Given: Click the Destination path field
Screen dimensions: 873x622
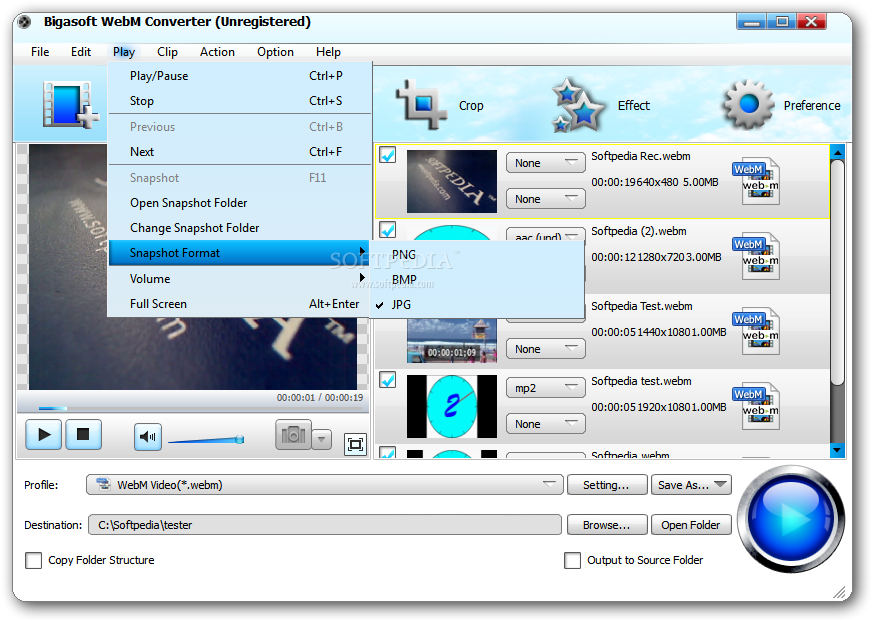Looking at the screenshot, I should [x=325, y=525].
